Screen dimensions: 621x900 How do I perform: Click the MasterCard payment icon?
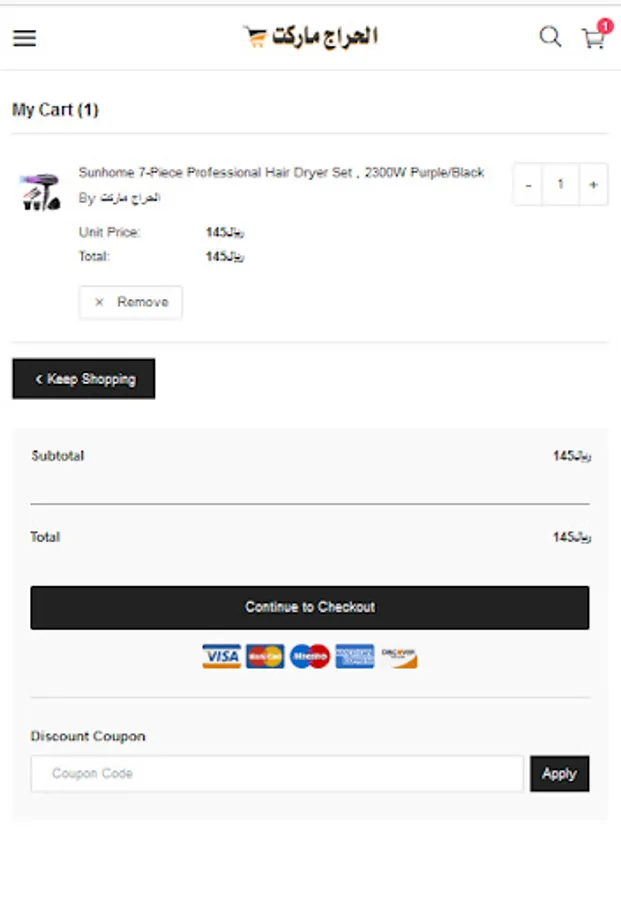click(265, 656)
